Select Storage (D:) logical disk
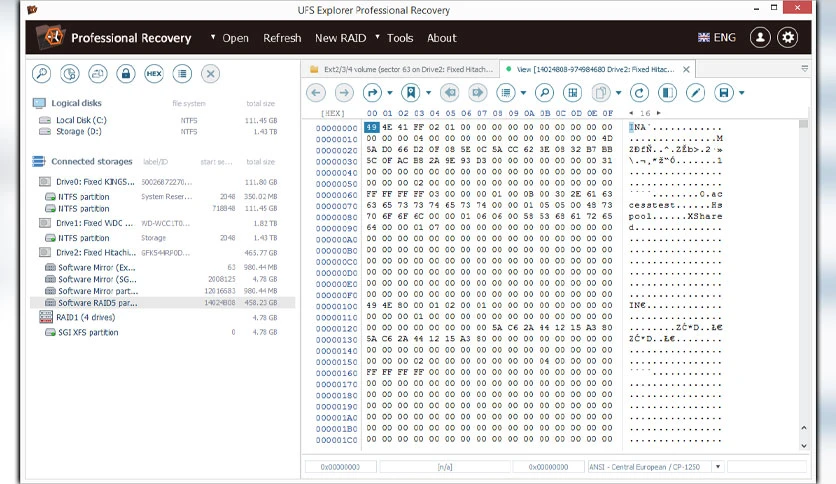 78,131
